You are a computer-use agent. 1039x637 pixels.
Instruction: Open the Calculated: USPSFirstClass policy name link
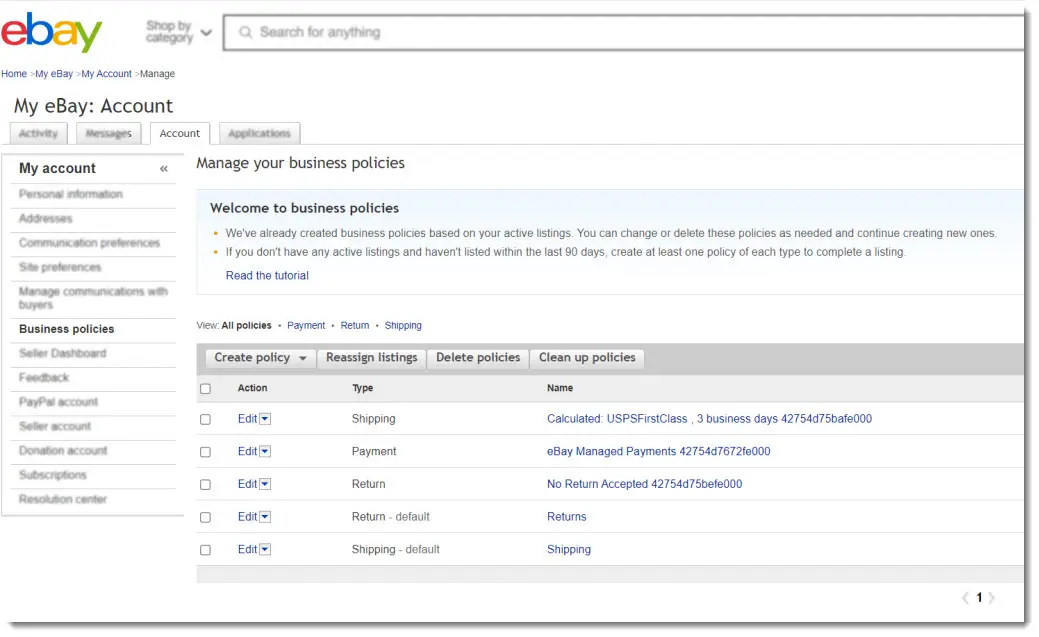coord(709,419)
